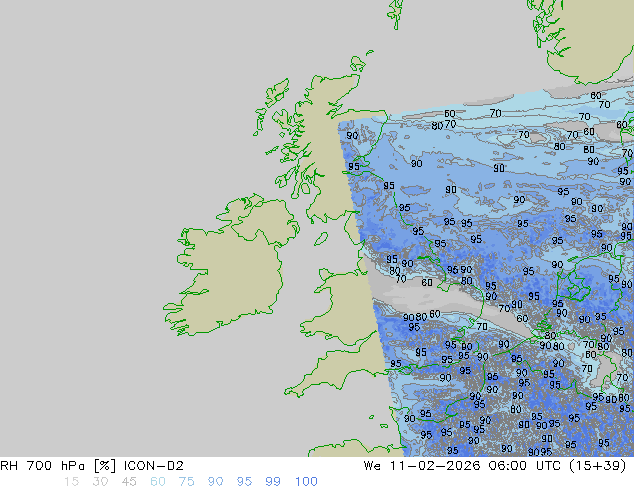Select the legend value 60
Viewport: 634px width, 490px height.
pos(158,482)
